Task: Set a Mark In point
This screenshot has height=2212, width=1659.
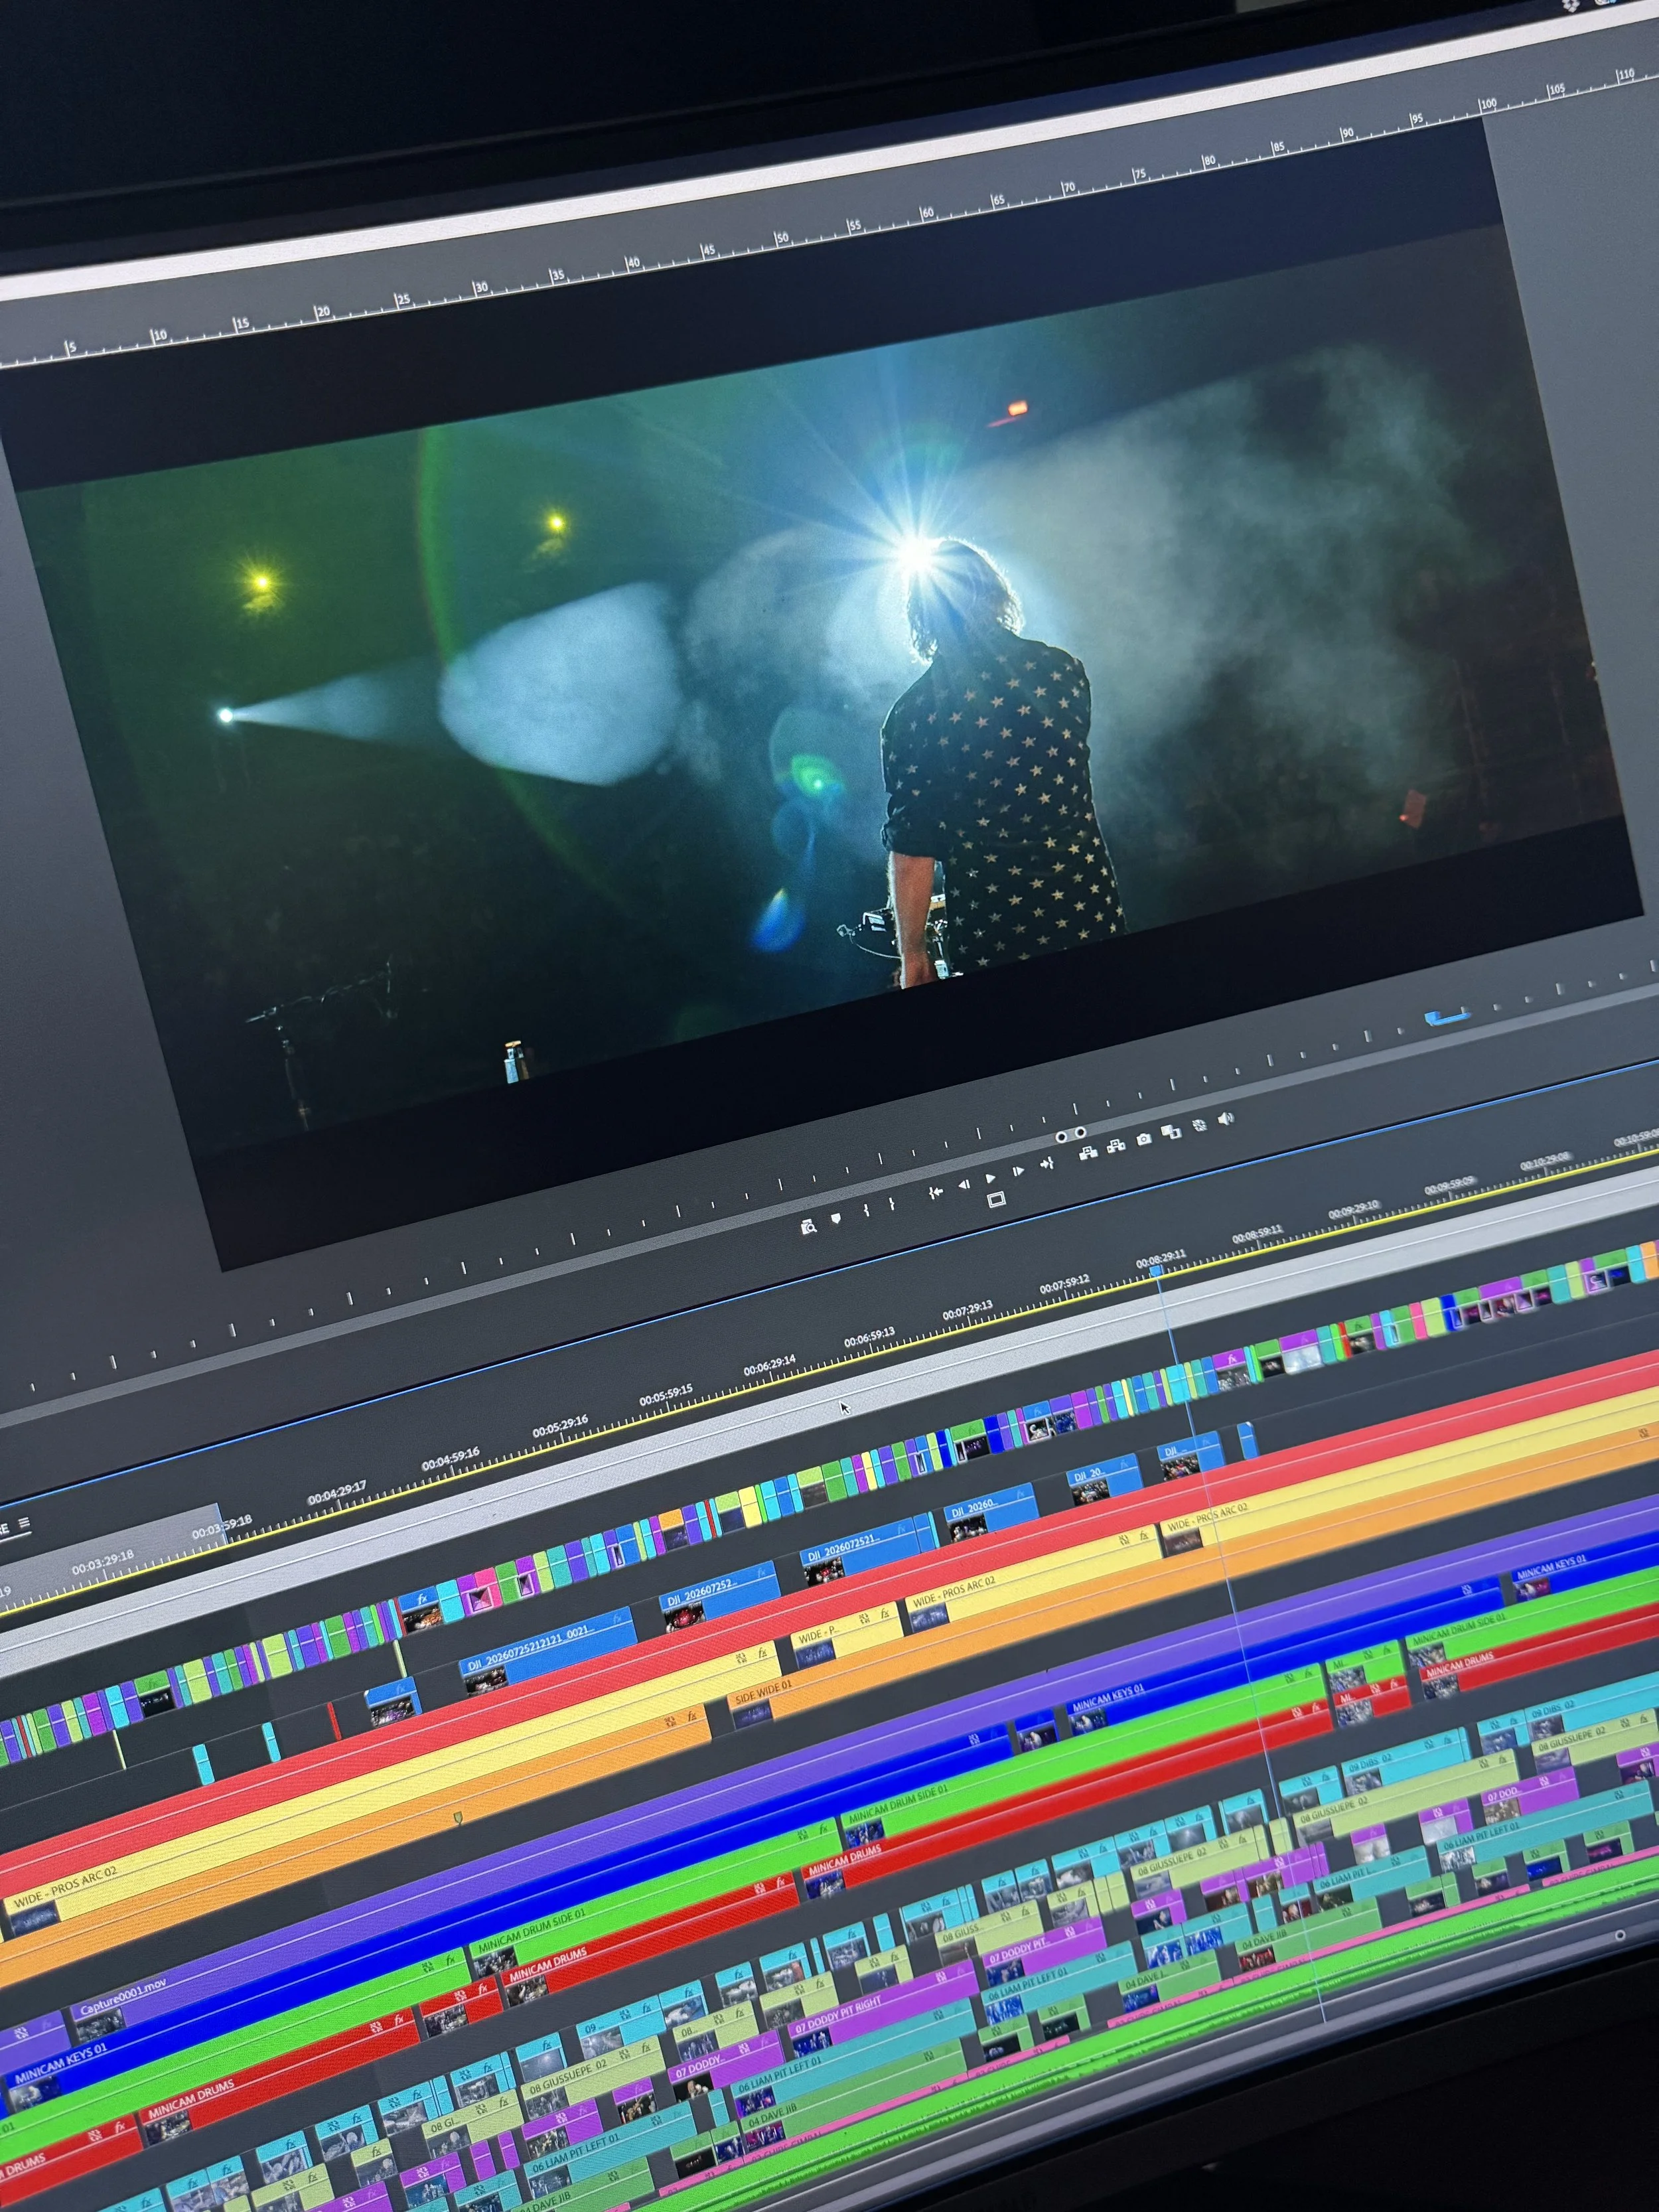Action: (866, 1210)
